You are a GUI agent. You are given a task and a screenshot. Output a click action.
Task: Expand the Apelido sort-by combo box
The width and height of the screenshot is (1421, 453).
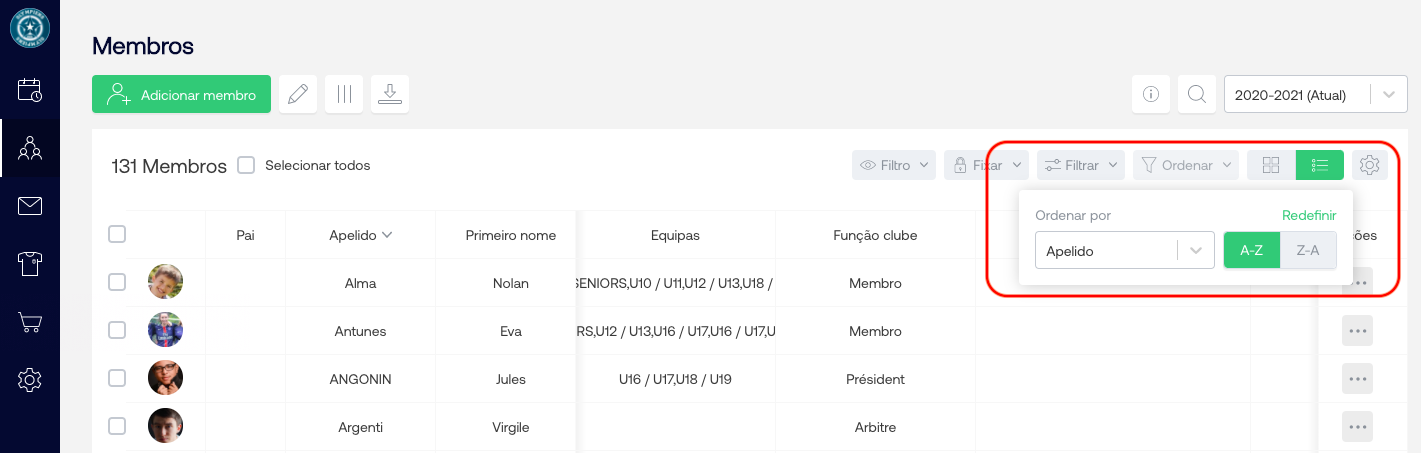point(1124,251)
